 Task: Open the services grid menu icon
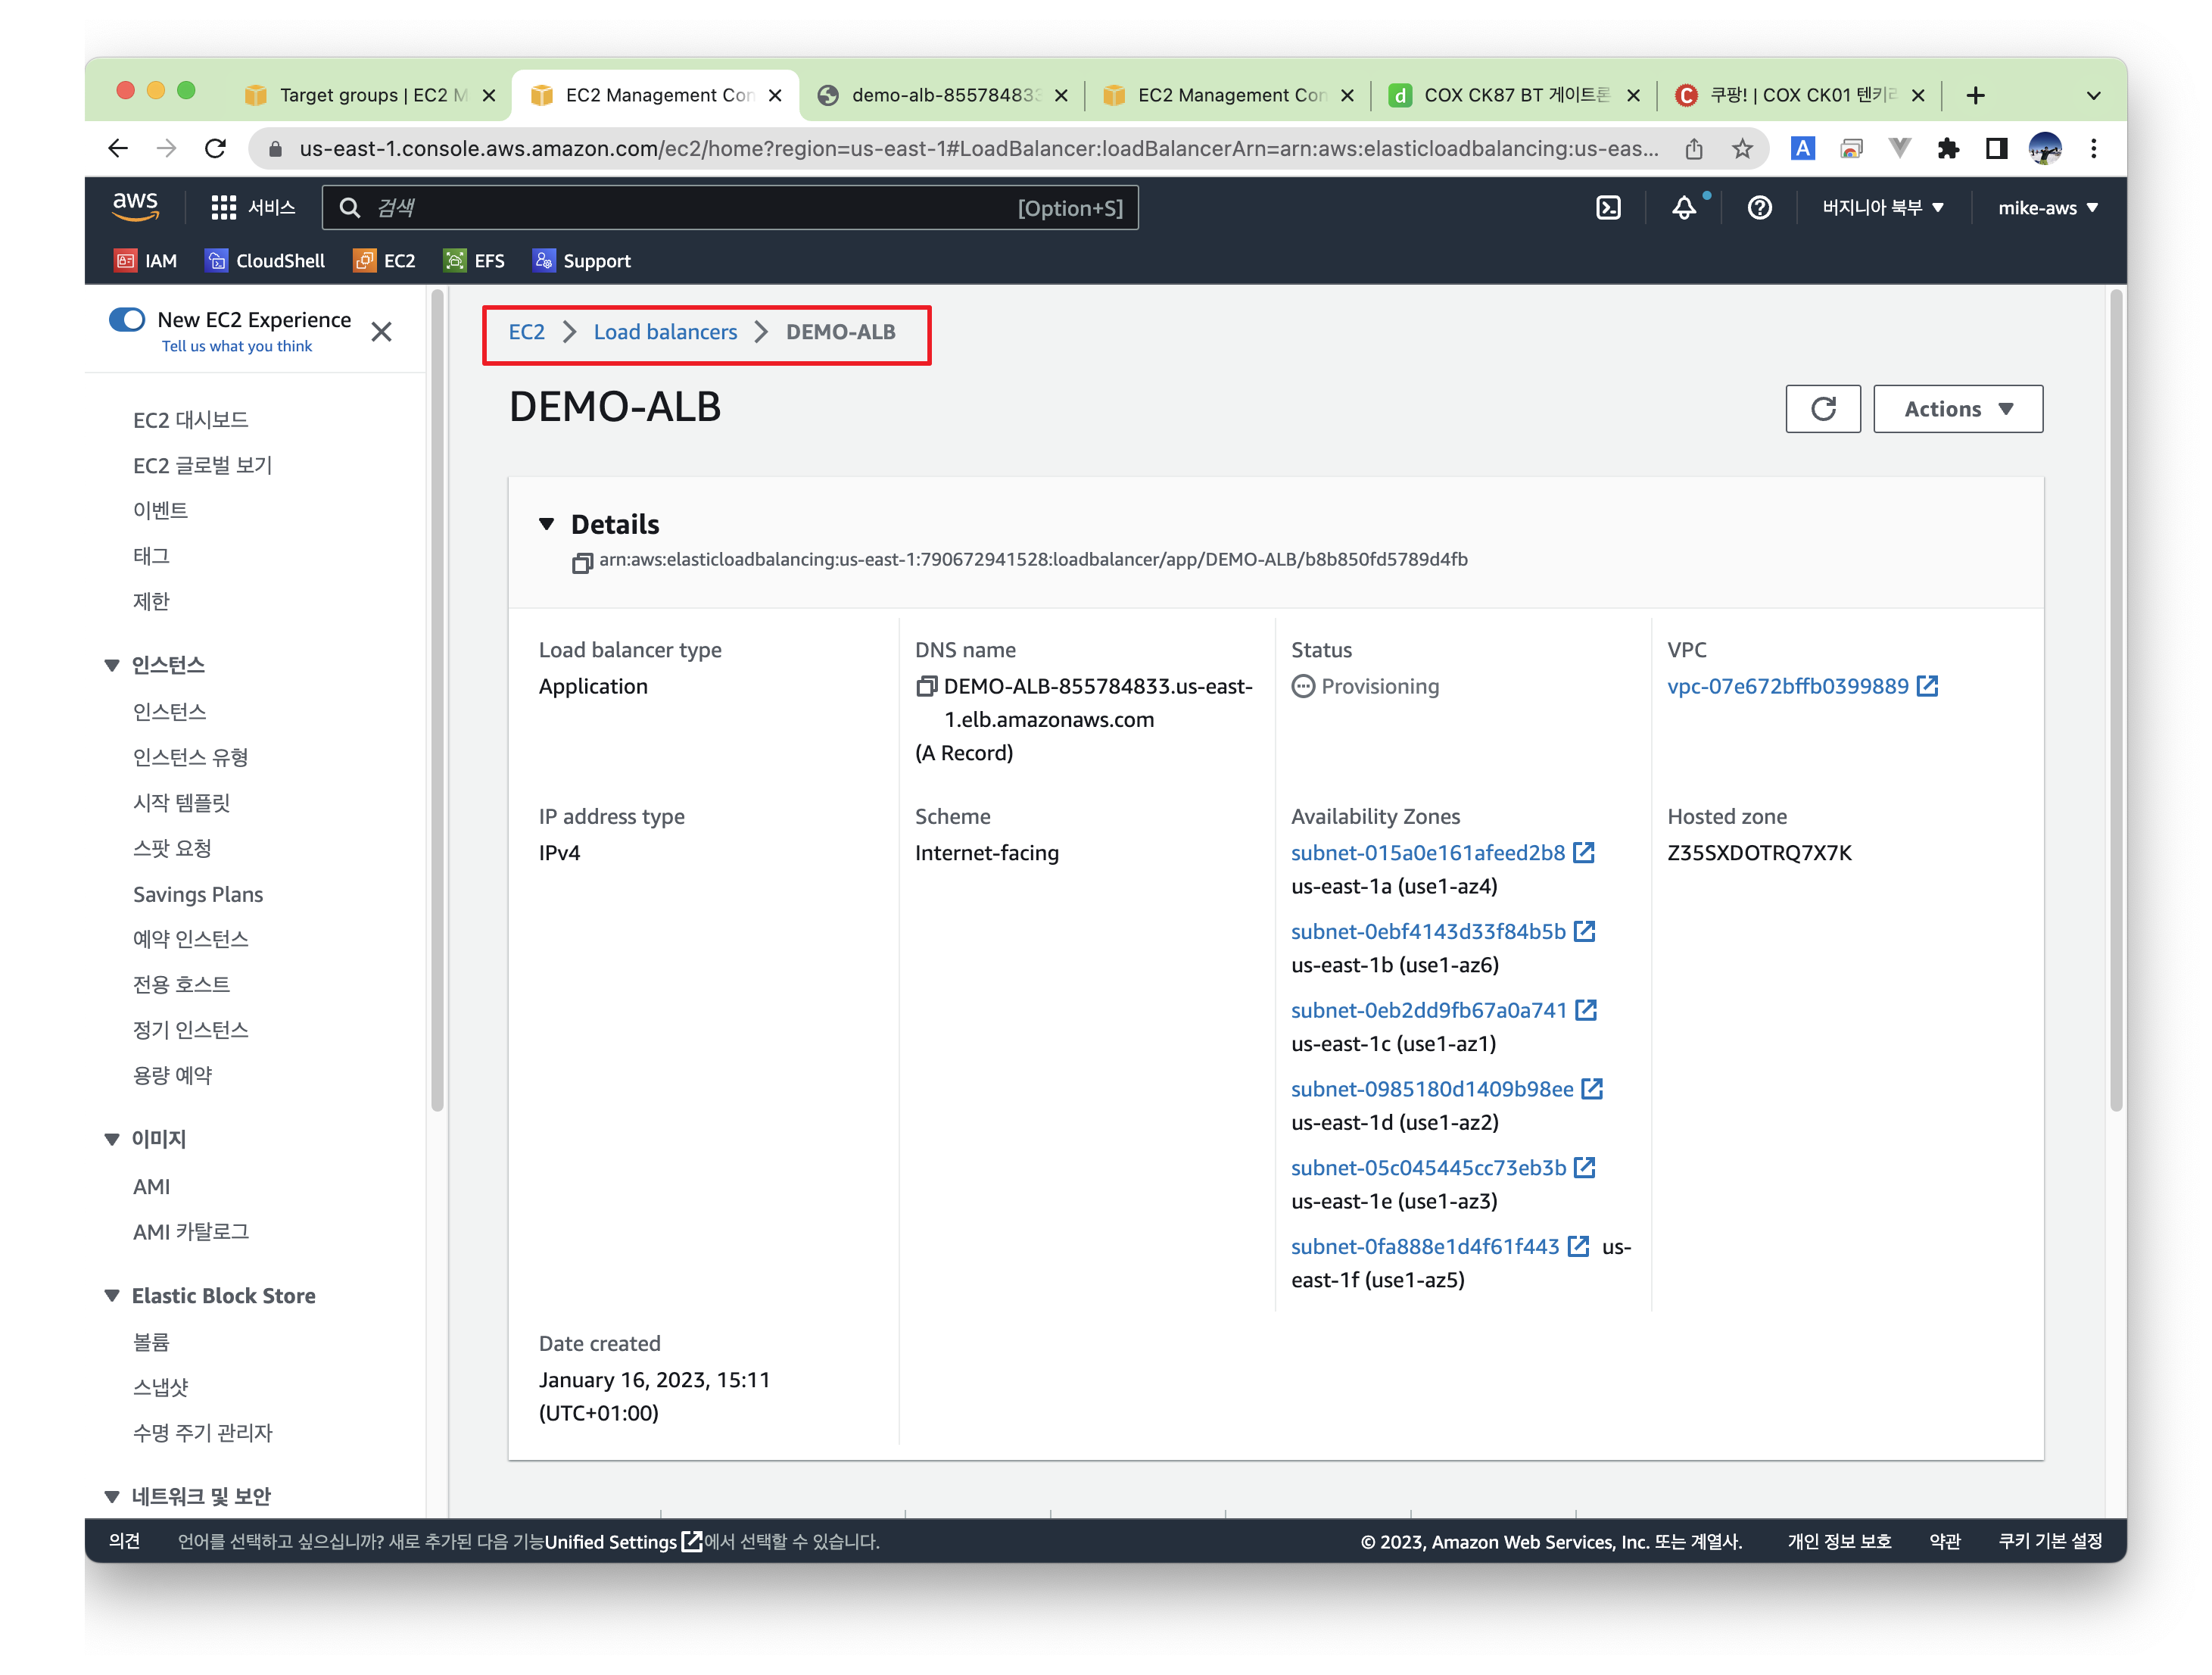point(223,208)
